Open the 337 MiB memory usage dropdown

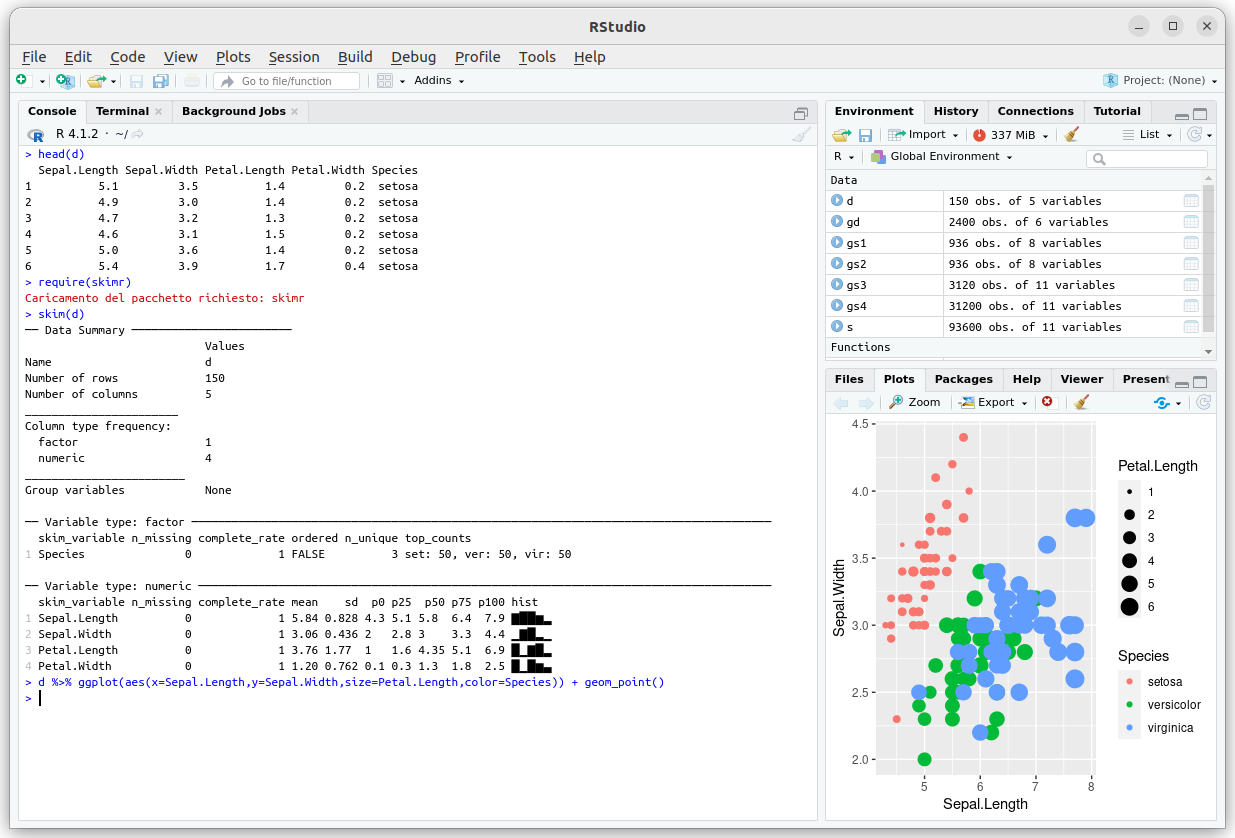pyautogui.click(x=1011, y=134)
